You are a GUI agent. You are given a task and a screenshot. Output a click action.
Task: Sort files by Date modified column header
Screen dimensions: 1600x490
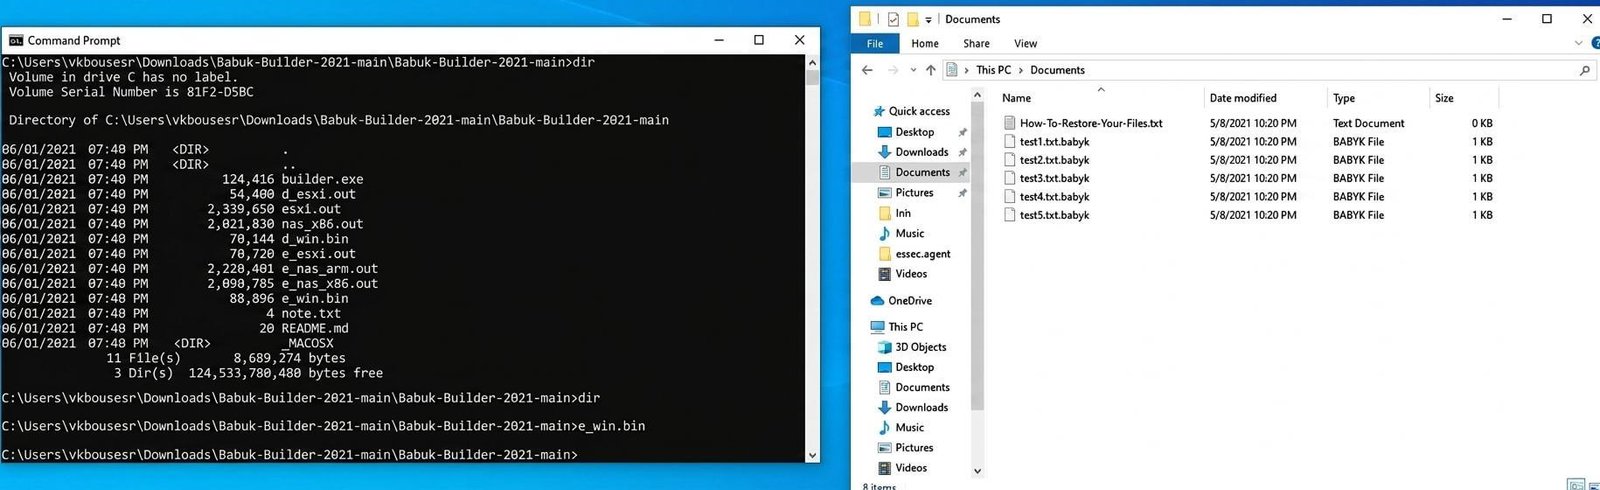(x=1243, y=98)
